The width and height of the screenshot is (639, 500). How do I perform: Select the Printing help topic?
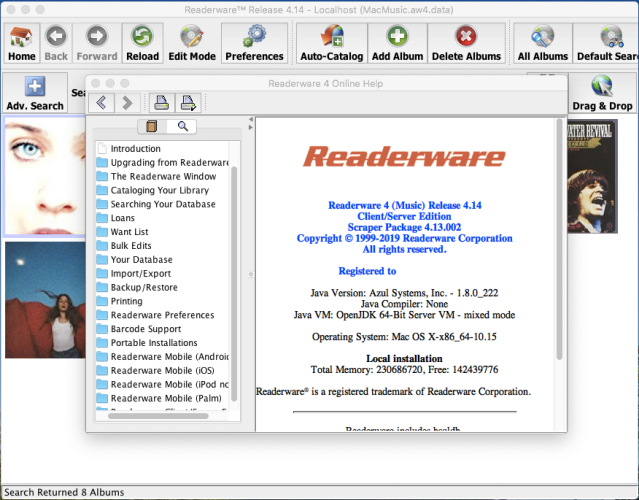click(x=126, y=301)
